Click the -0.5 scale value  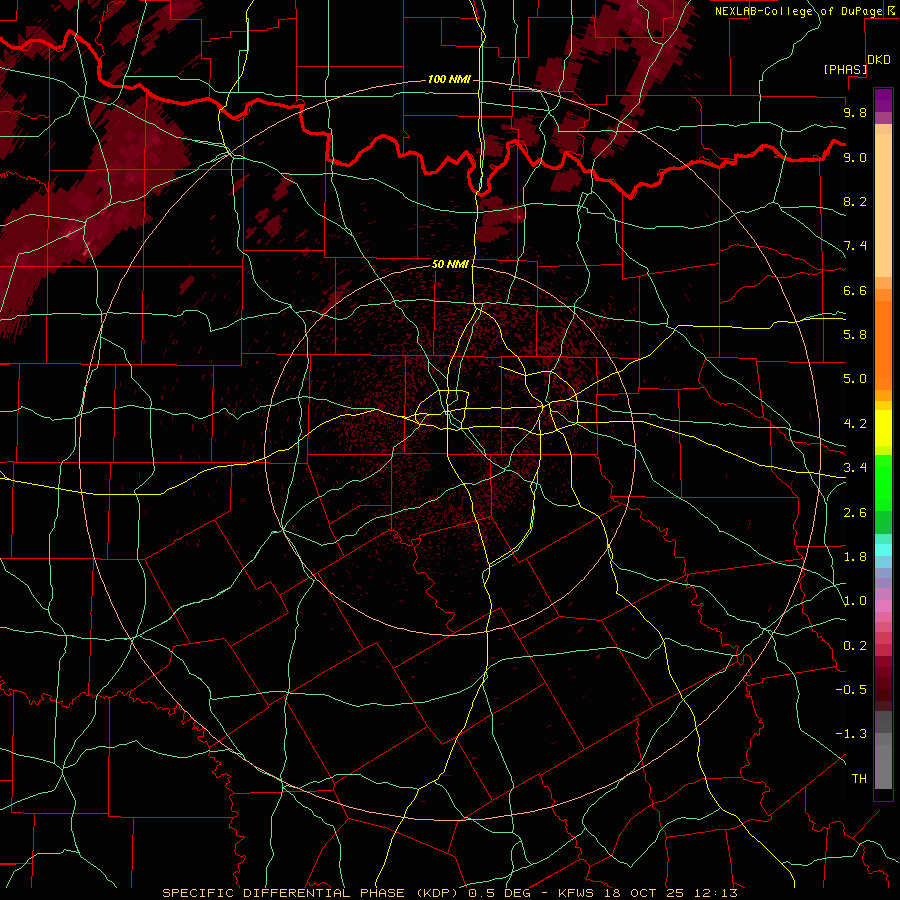click(851, 690)
